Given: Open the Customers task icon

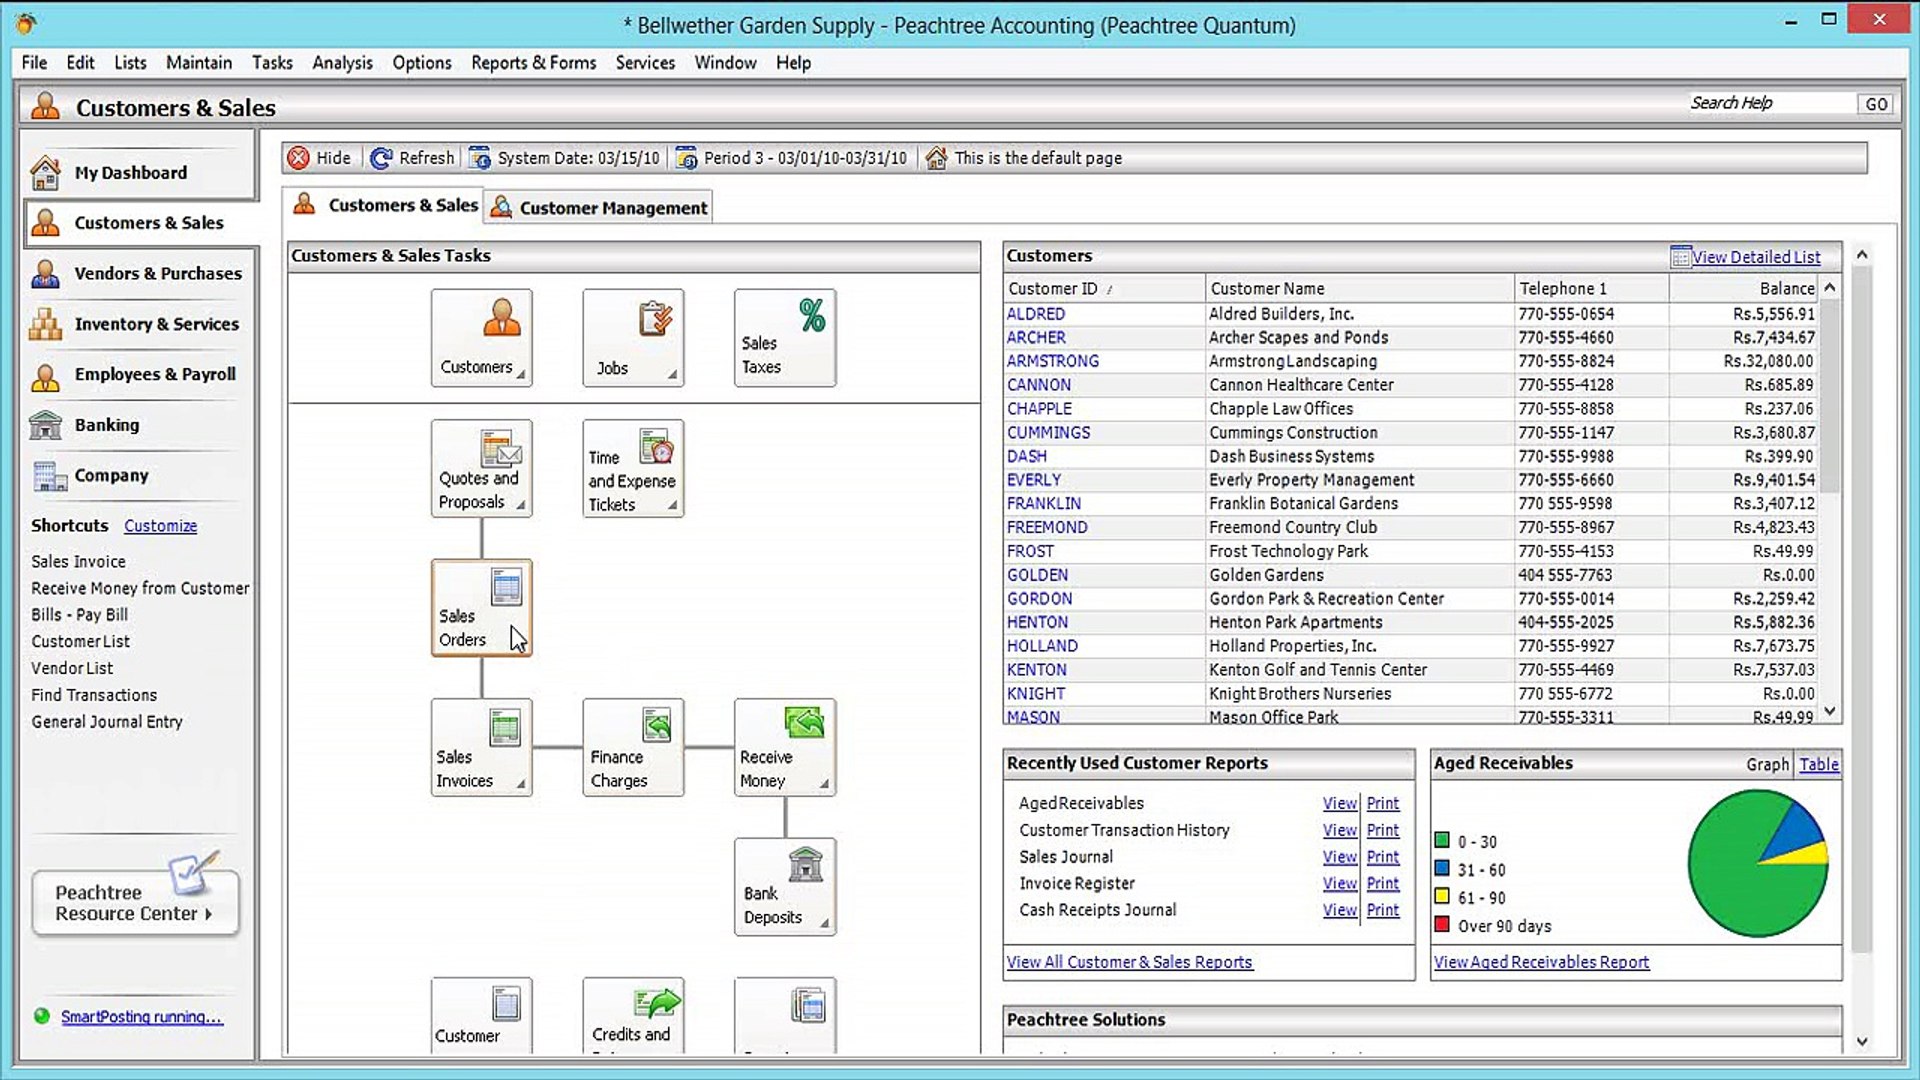Looking at the screenshot, I should 481,338.
